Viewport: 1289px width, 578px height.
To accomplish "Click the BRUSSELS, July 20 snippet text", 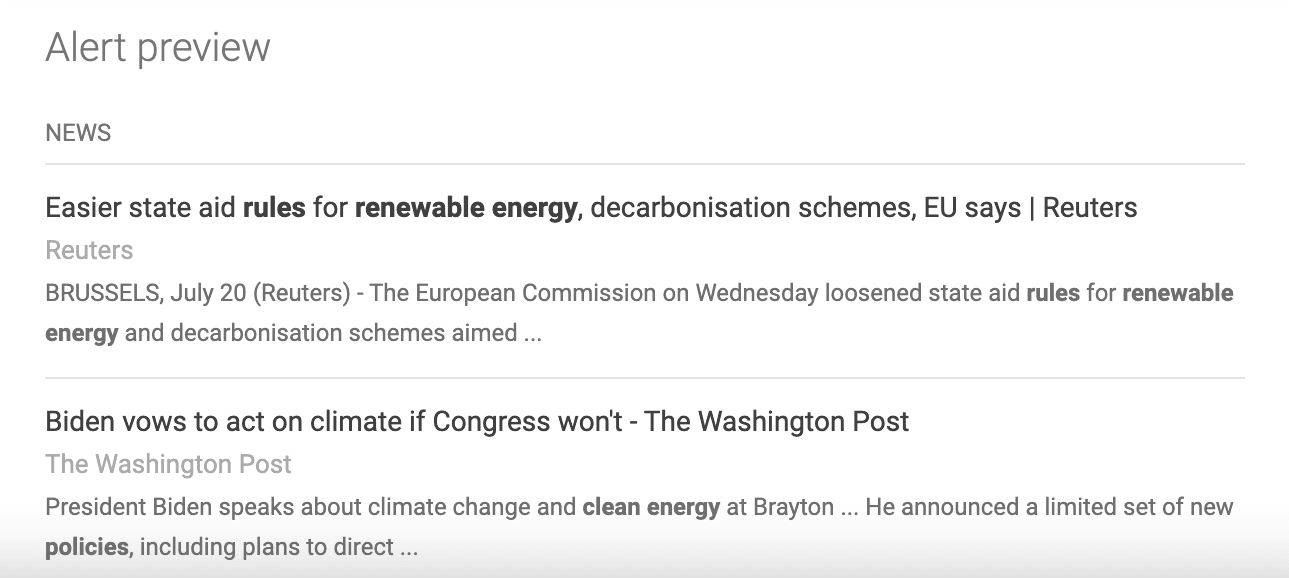I will tap(639, 313).
